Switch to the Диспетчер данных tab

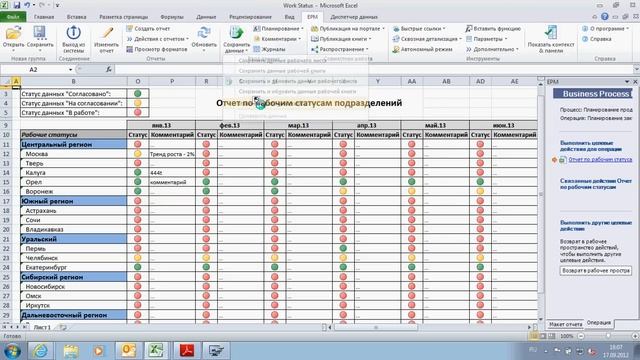pos(354,17)
